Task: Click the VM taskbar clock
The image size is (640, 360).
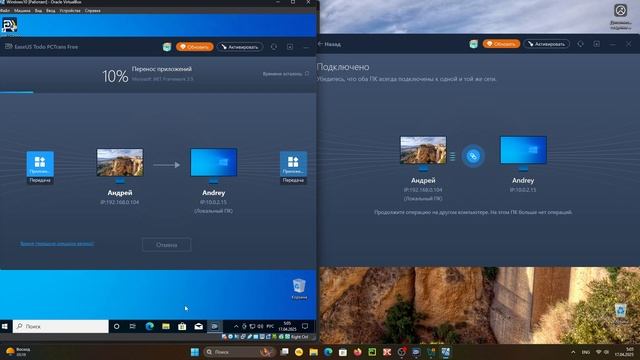Action: [287, 327]
